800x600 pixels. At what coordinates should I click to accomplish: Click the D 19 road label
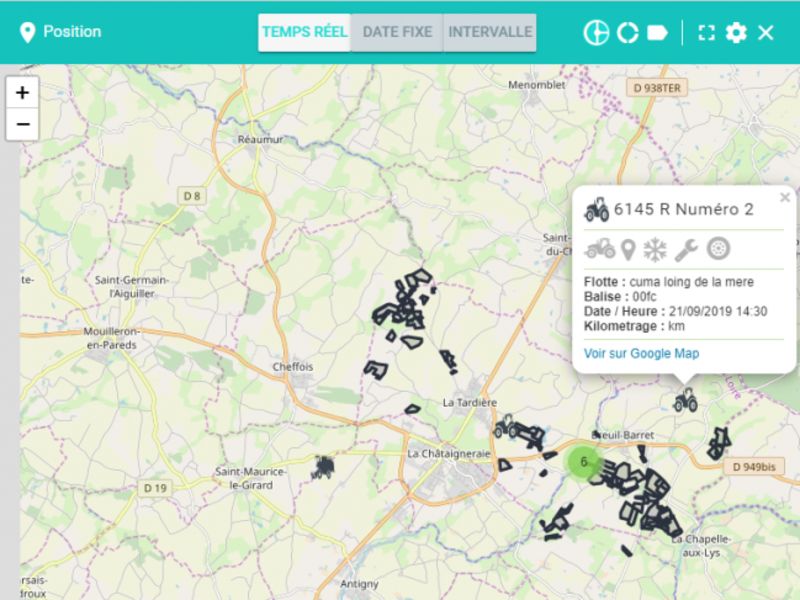tap(155, 488)
